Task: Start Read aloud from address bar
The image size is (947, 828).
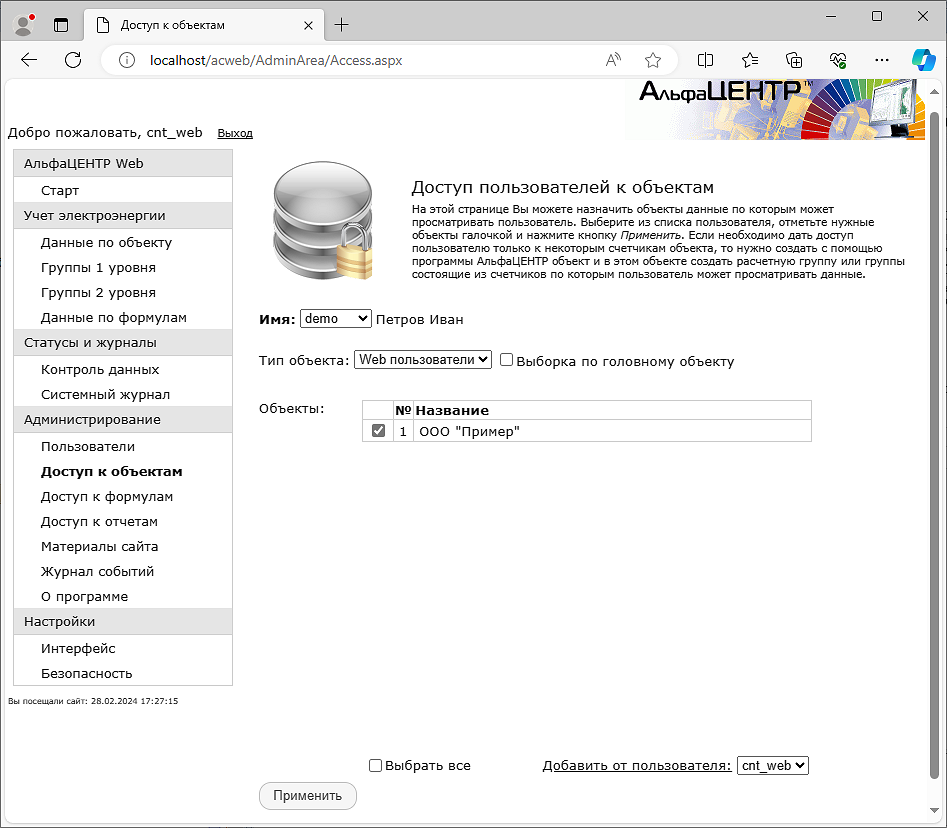Action: coord(613,60)
